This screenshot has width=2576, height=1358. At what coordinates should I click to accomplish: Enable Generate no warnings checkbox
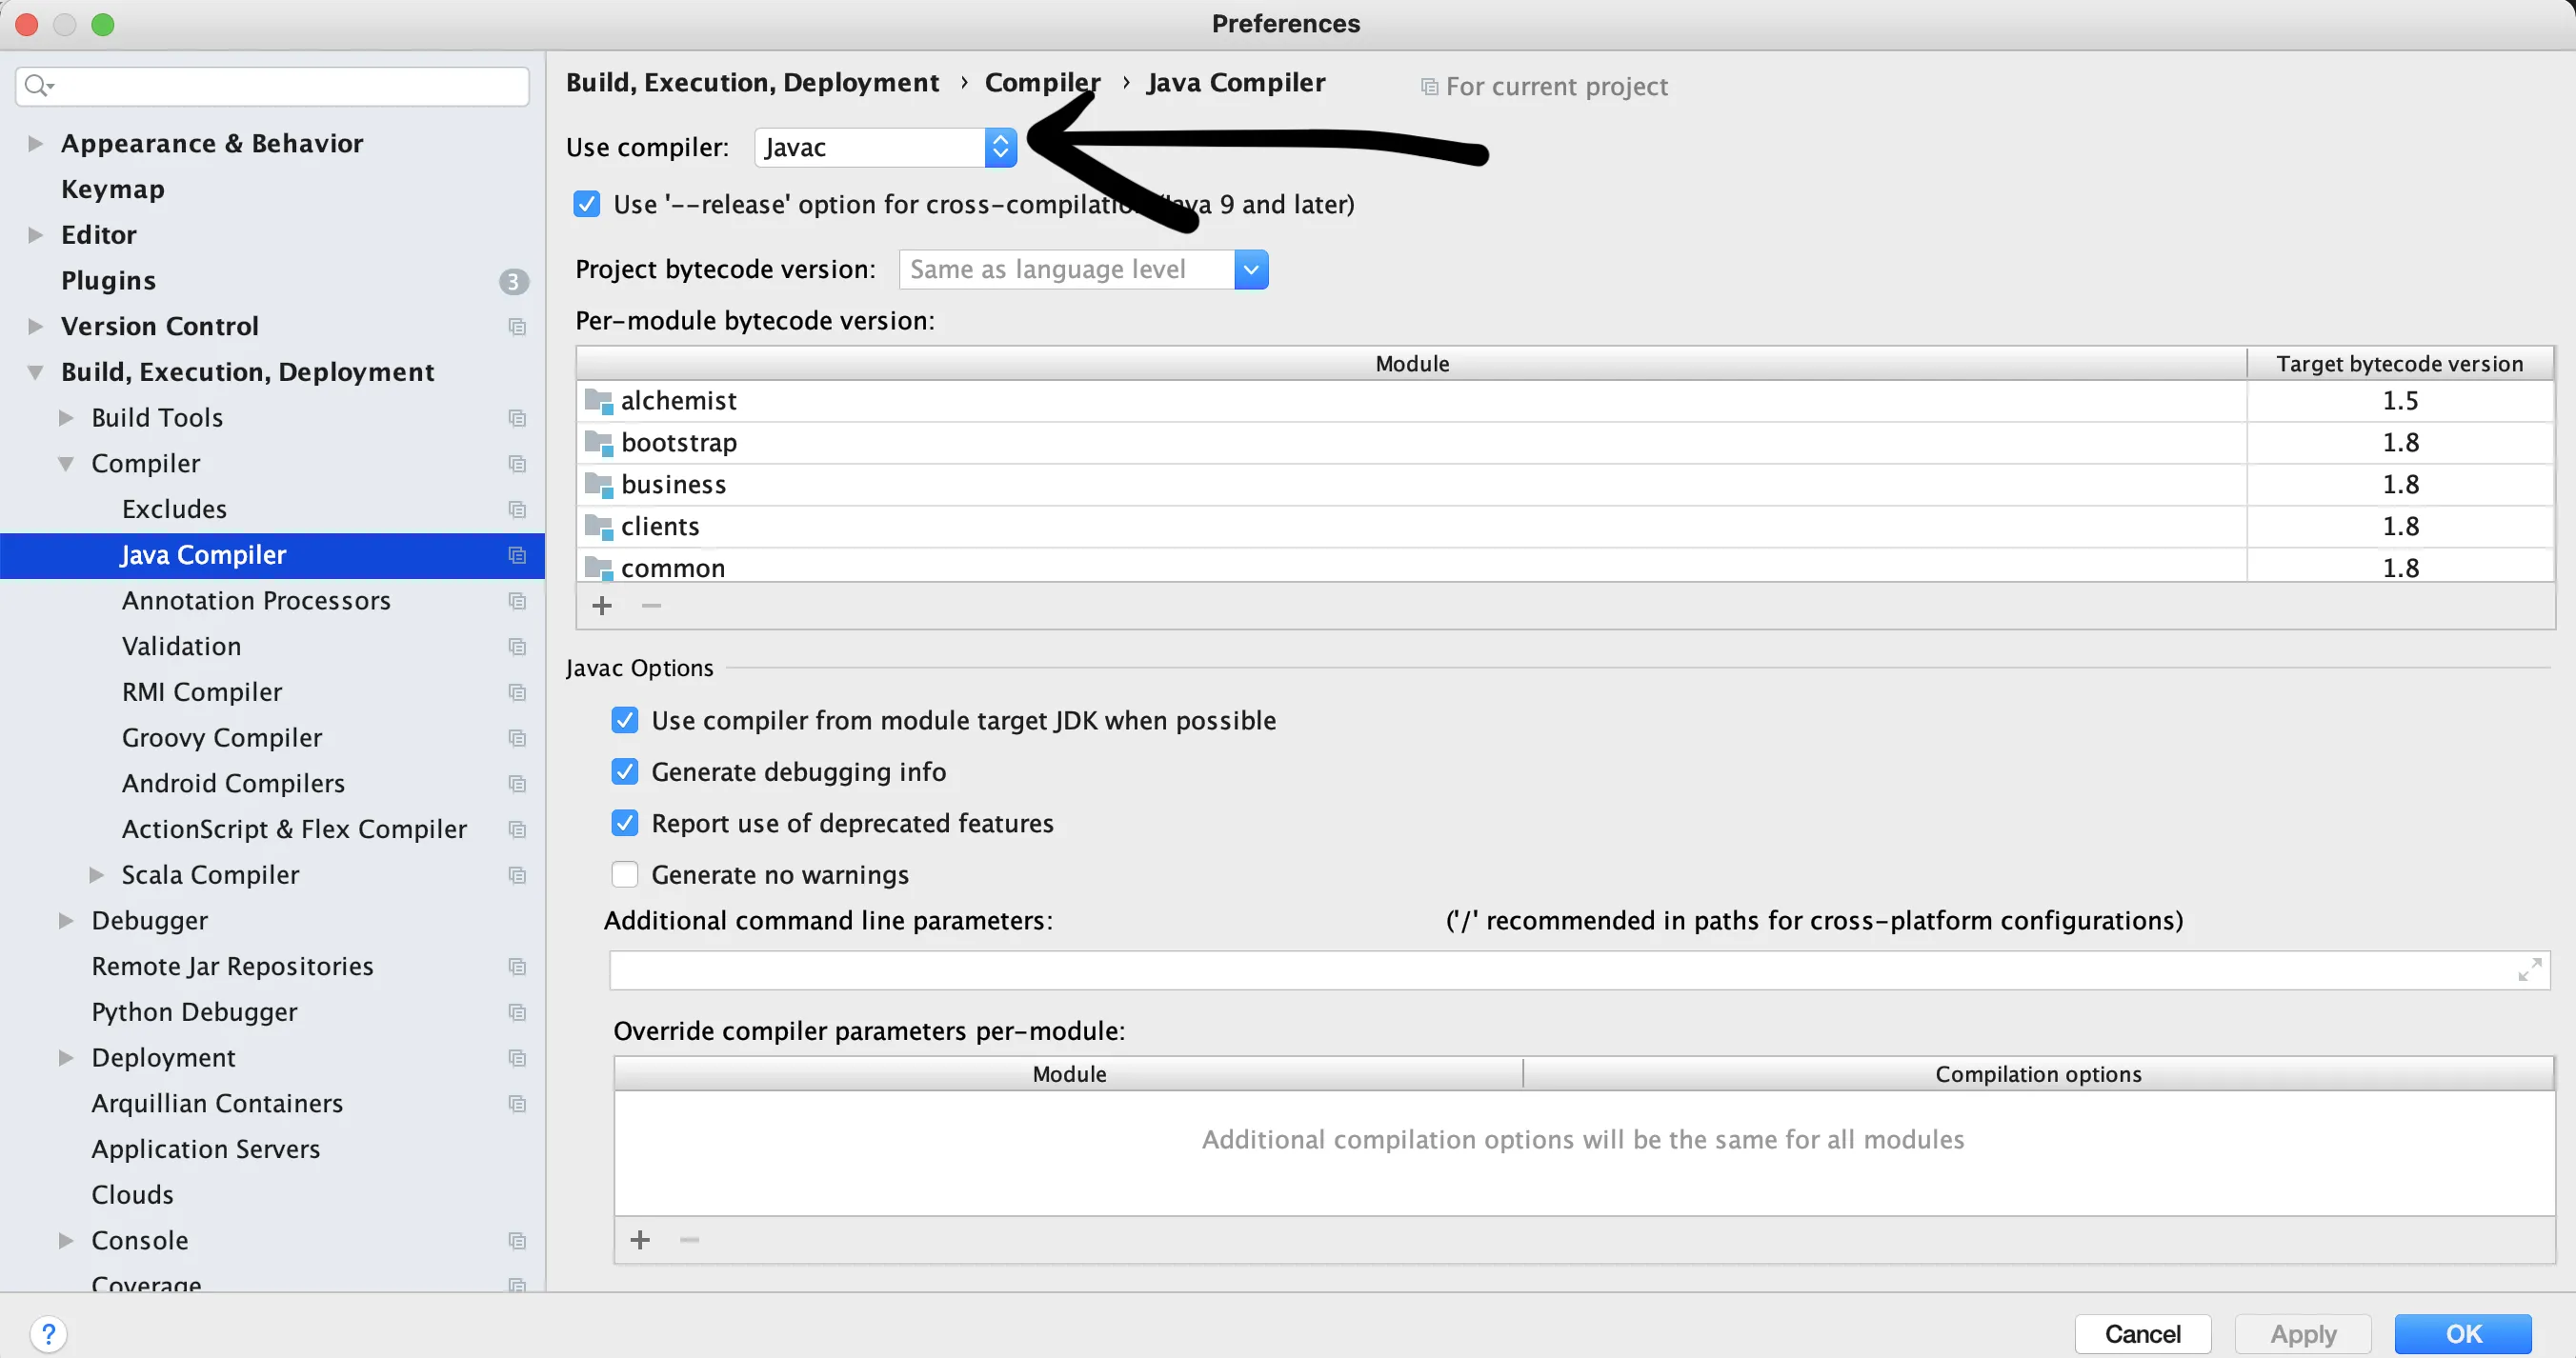(625, 875)
